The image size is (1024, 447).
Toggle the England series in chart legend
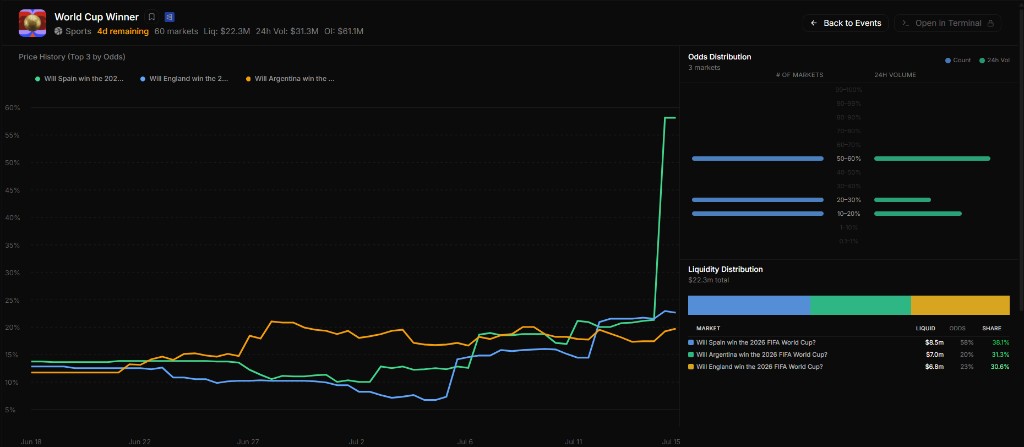184,78
